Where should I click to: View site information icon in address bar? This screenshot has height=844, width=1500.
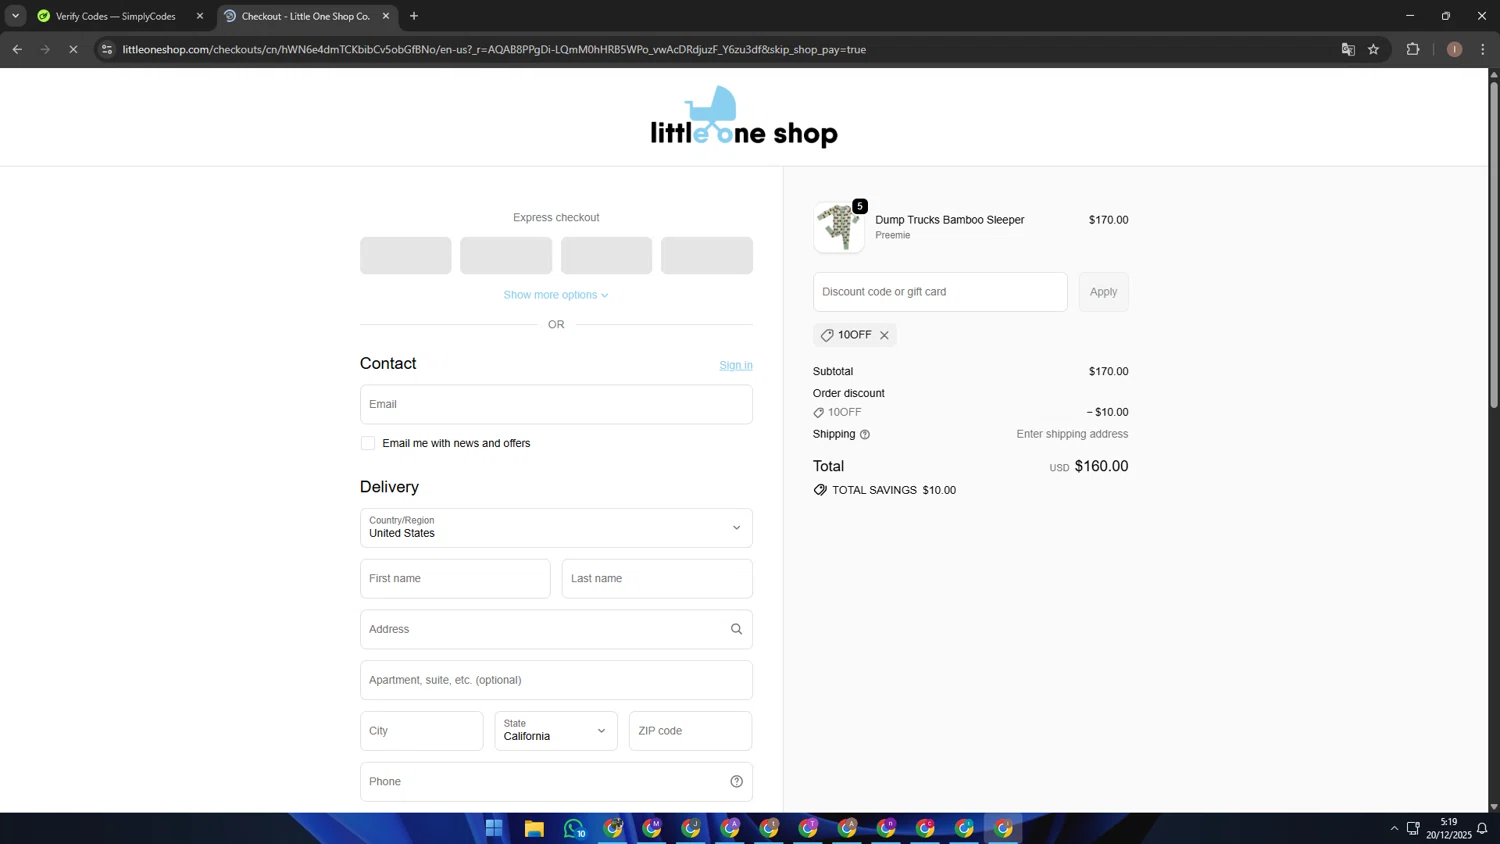[x=107, y=49]
